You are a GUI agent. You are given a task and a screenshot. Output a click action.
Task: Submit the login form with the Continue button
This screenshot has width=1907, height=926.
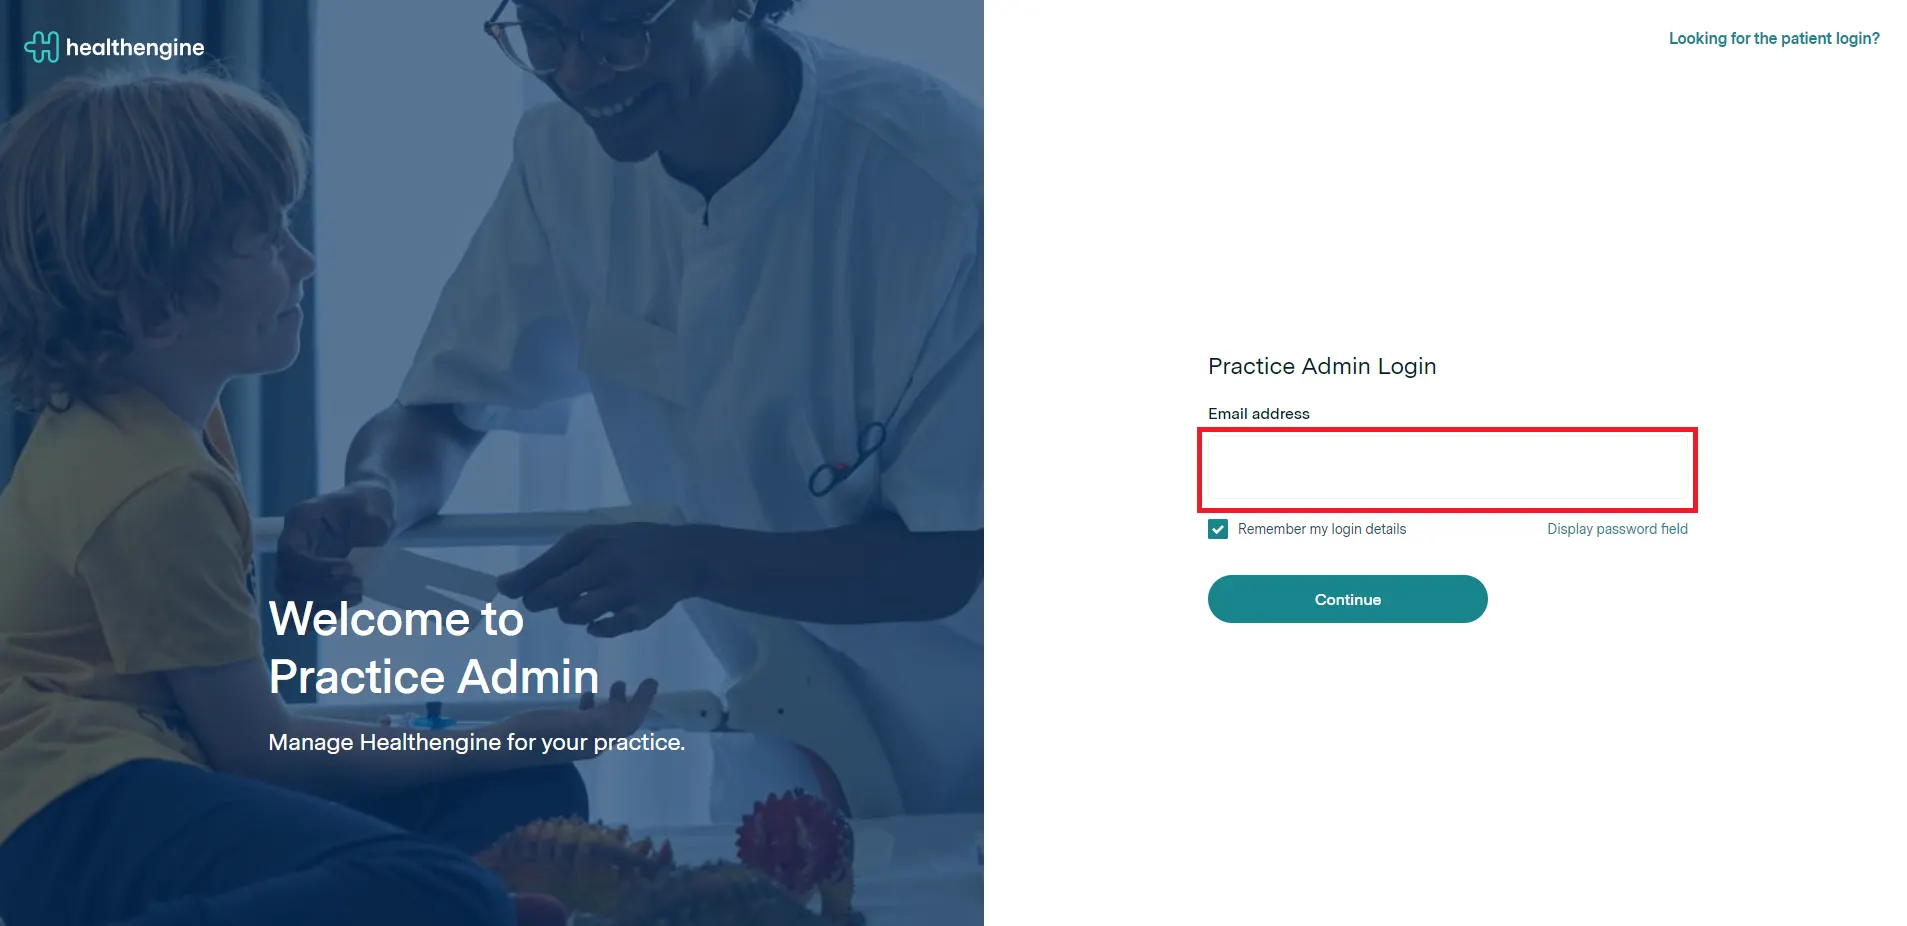(x=1347, y=599)
